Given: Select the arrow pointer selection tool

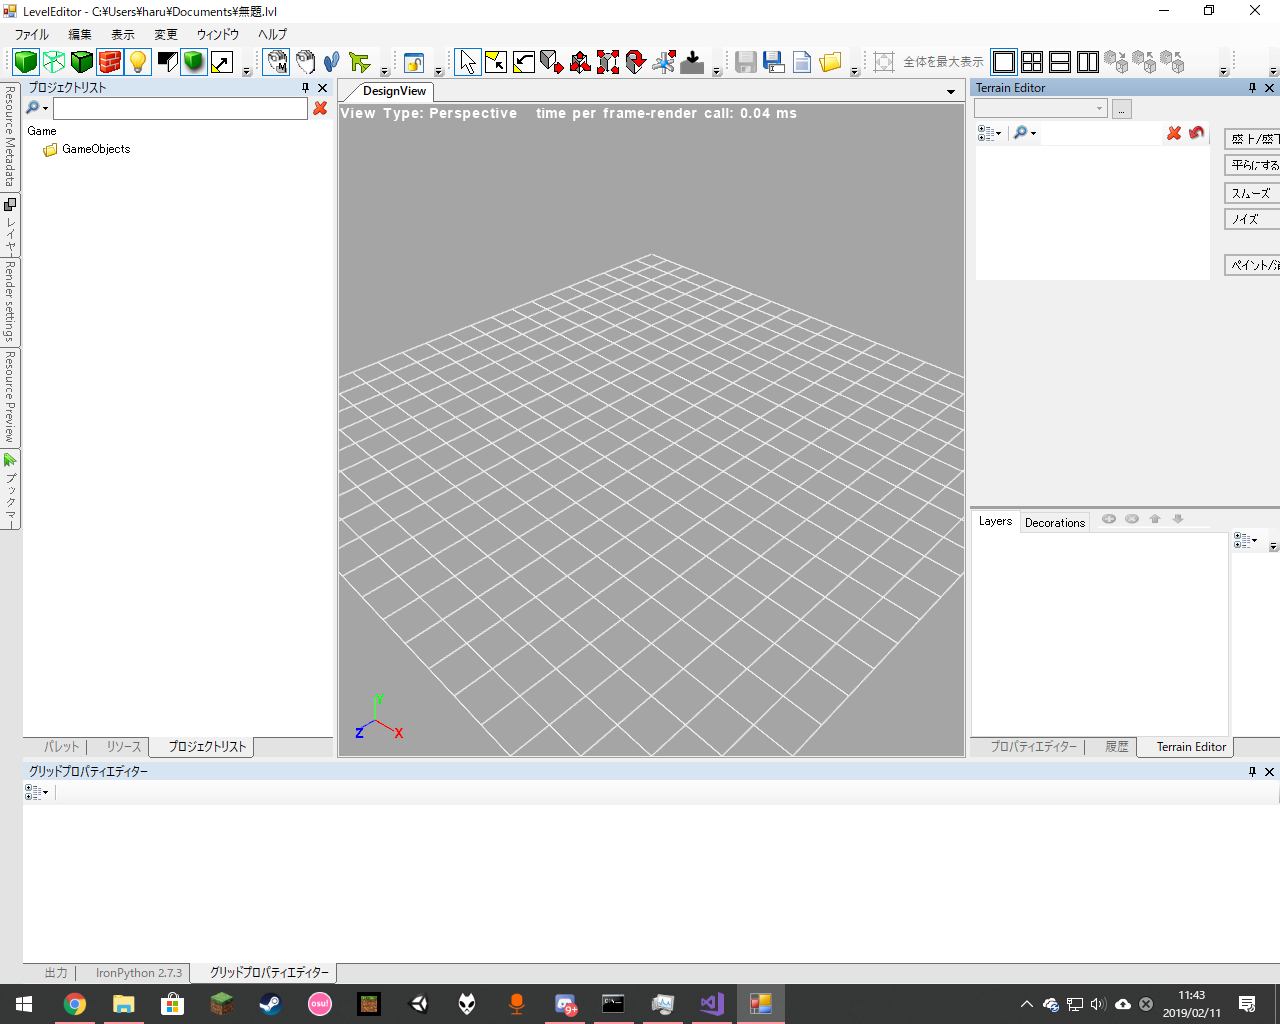Looking at the screenshot, I should (467, 62).
